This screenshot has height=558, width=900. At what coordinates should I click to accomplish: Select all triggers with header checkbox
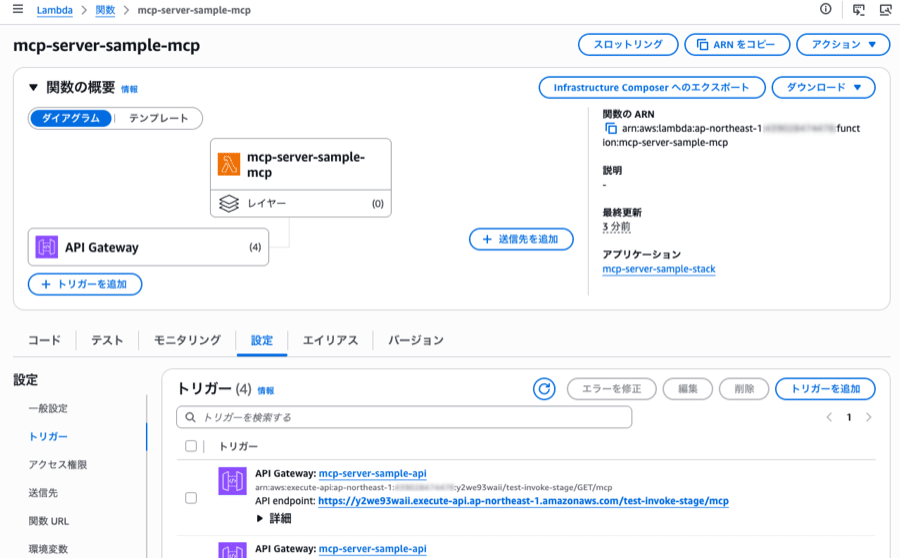[191, 446]
